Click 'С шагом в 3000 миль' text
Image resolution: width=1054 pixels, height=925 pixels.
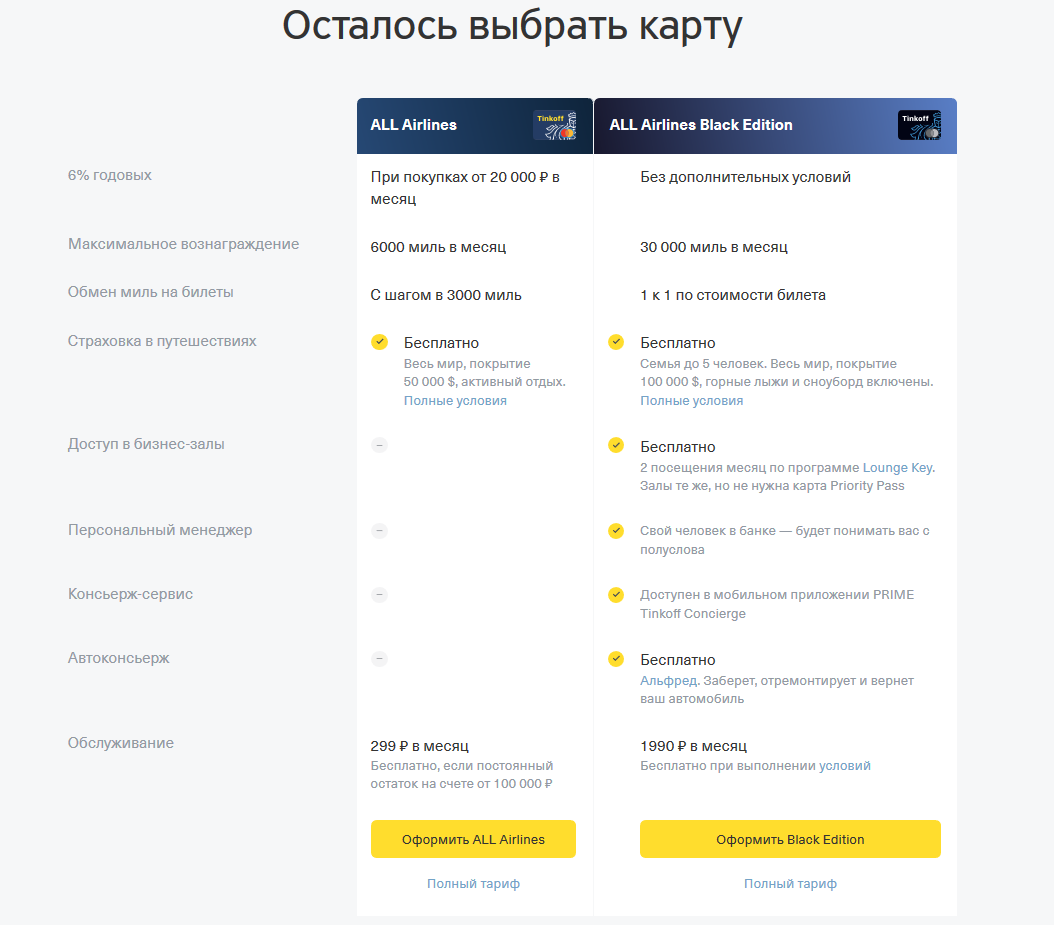(x=446, y=295)
